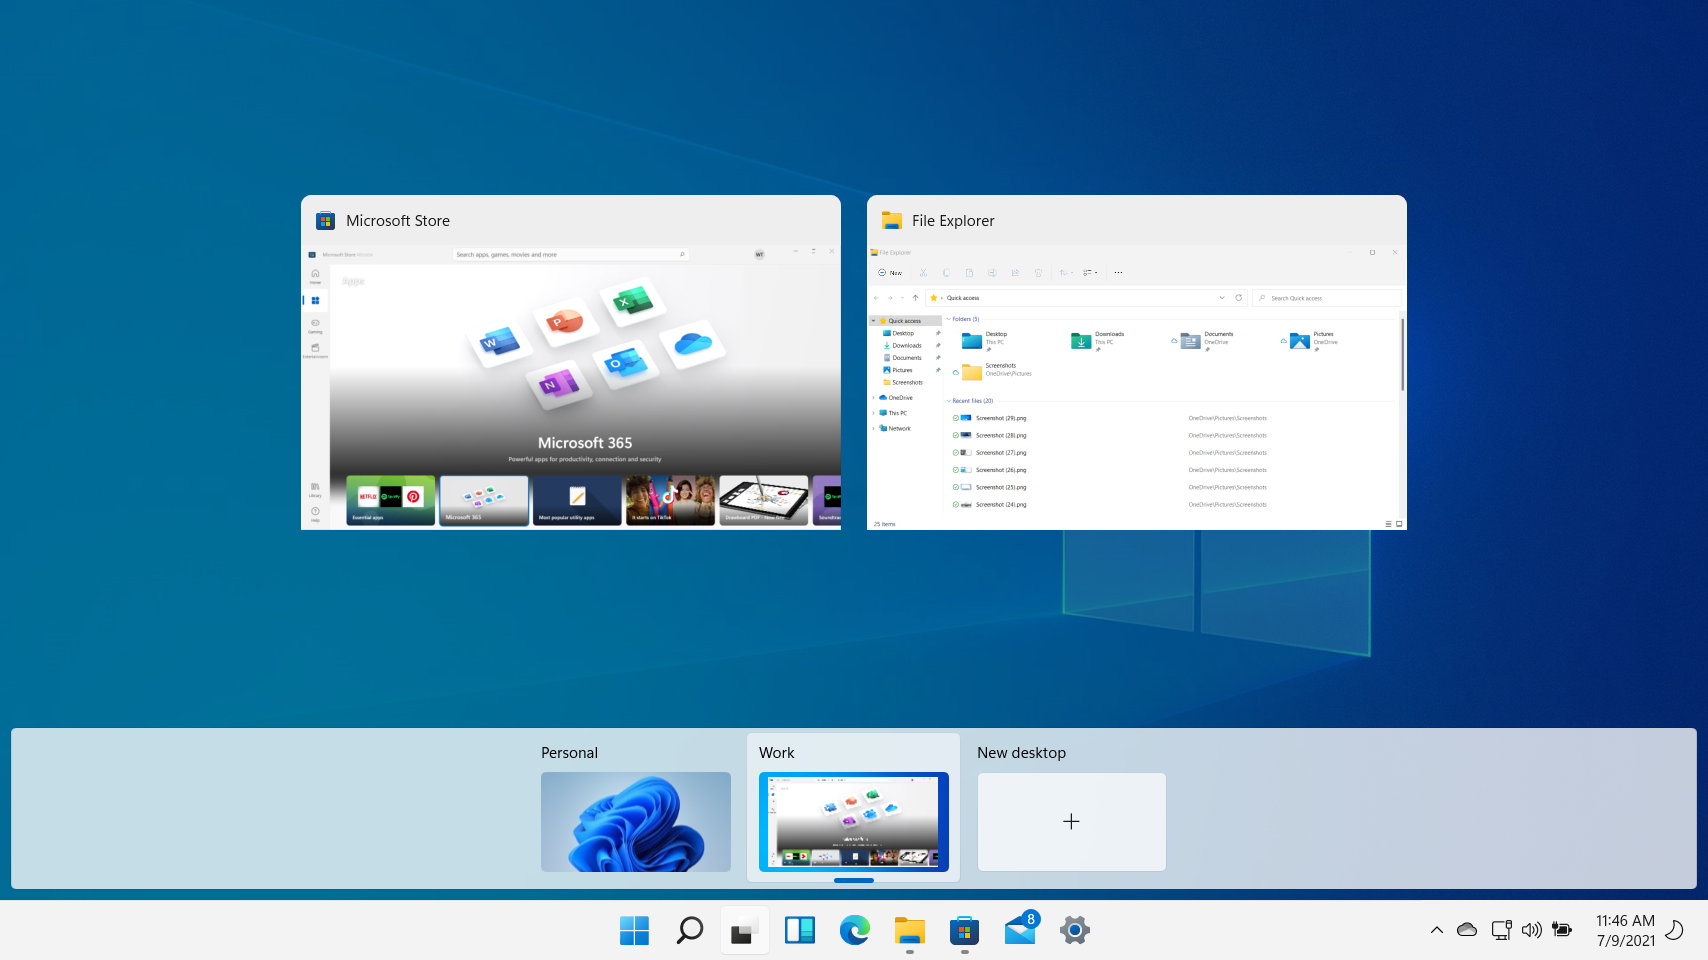The height and width of the screenshot is (960, 1708).
Task: Create a New desktop
Action: coord(1071,821)
